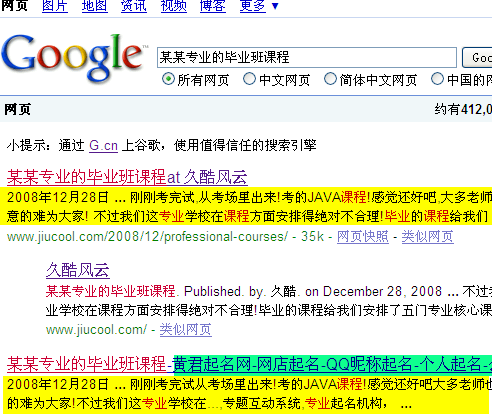This screenshot has width=492, height=414.
Task: Open 类似网页 link after www.jiucool.com/
Action: point(185,330)
